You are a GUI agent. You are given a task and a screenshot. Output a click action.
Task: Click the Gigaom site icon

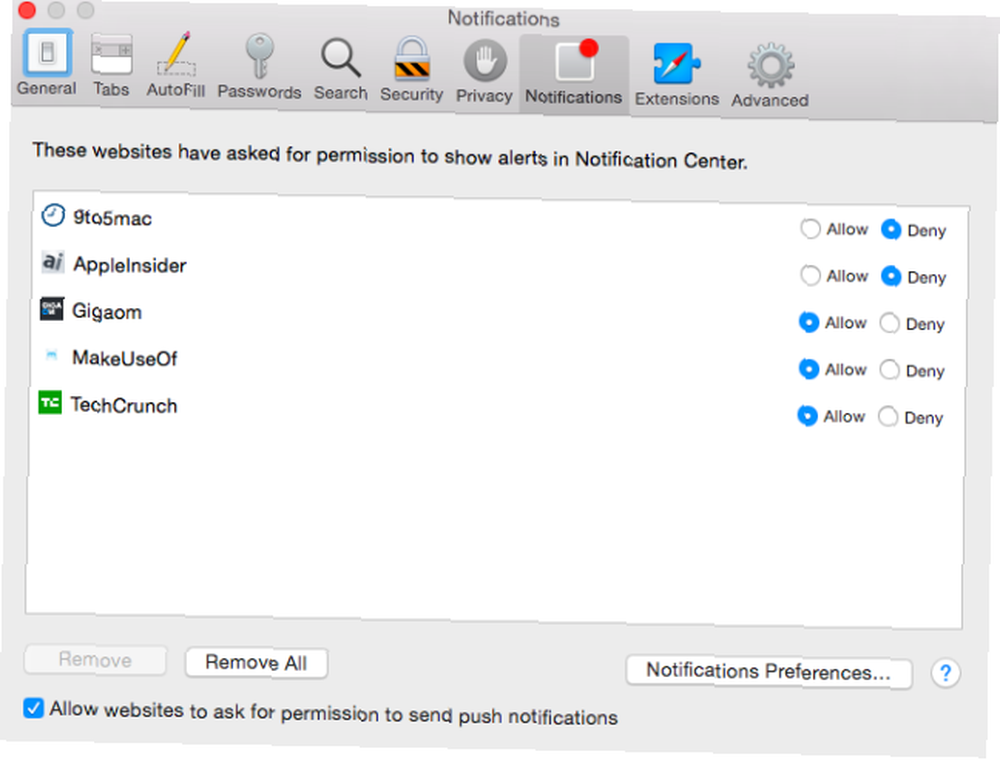[x=52, y=309]
